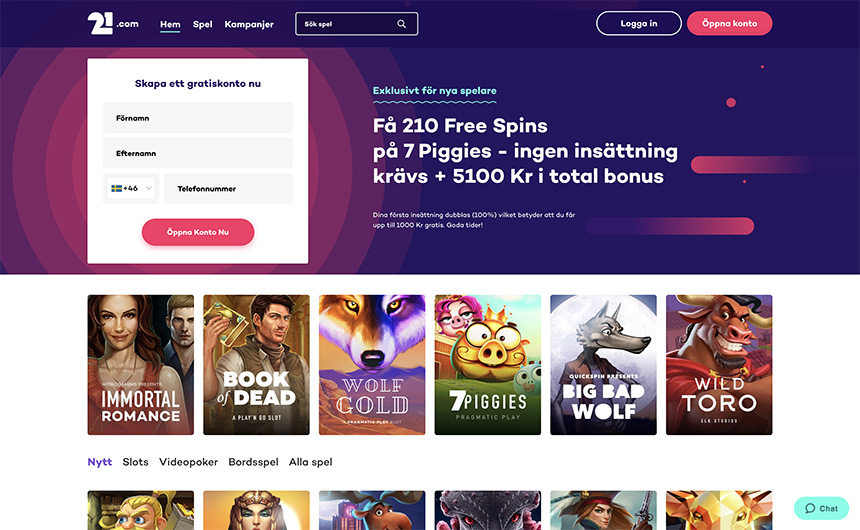Open the +46 country code dropdown

131,188
